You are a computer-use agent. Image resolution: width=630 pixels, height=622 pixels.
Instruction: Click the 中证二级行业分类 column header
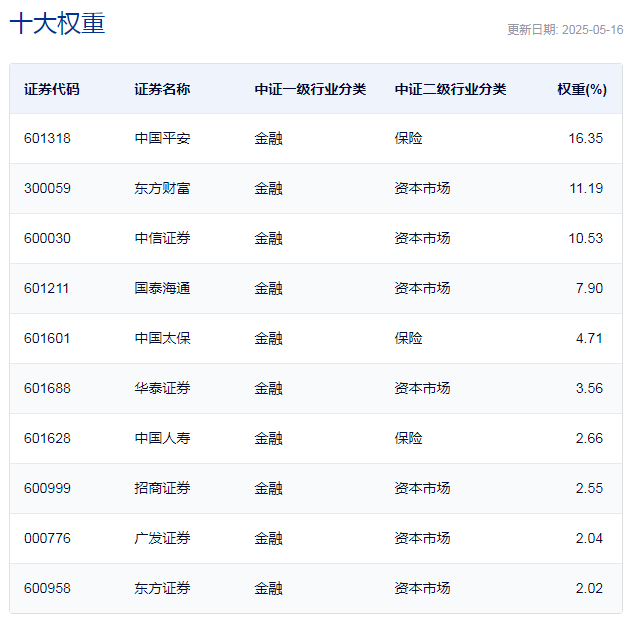click(450, 89)
